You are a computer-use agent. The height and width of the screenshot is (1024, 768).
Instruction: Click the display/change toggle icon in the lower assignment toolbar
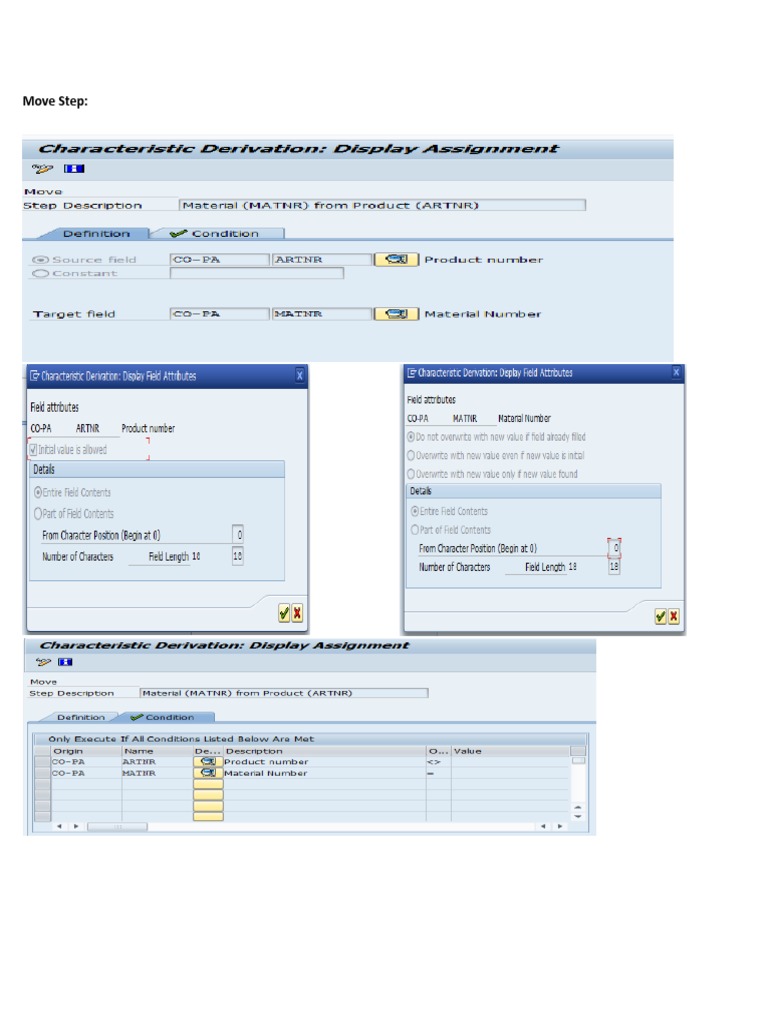[x=43, y=662]
